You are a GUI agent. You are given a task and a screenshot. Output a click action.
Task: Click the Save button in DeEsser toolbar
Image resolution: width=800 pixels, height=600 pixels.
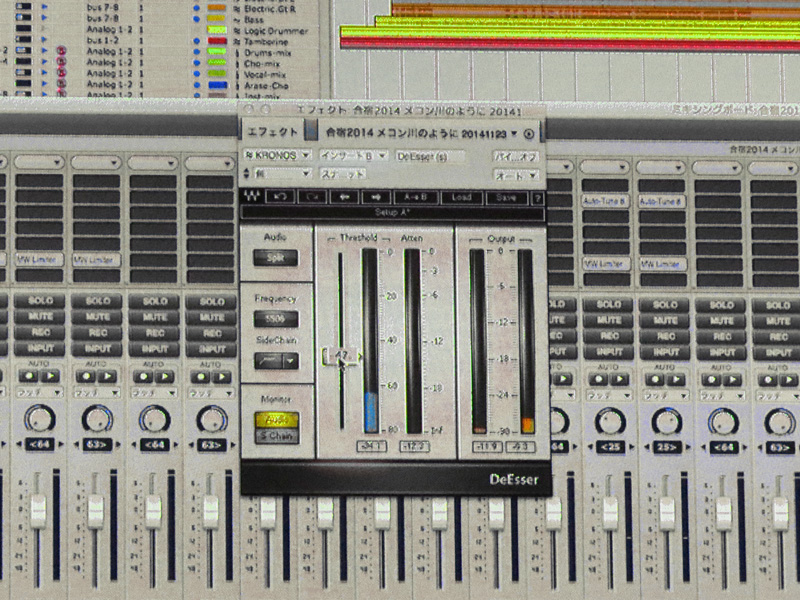pyautogui.click(x=506, y=197)
